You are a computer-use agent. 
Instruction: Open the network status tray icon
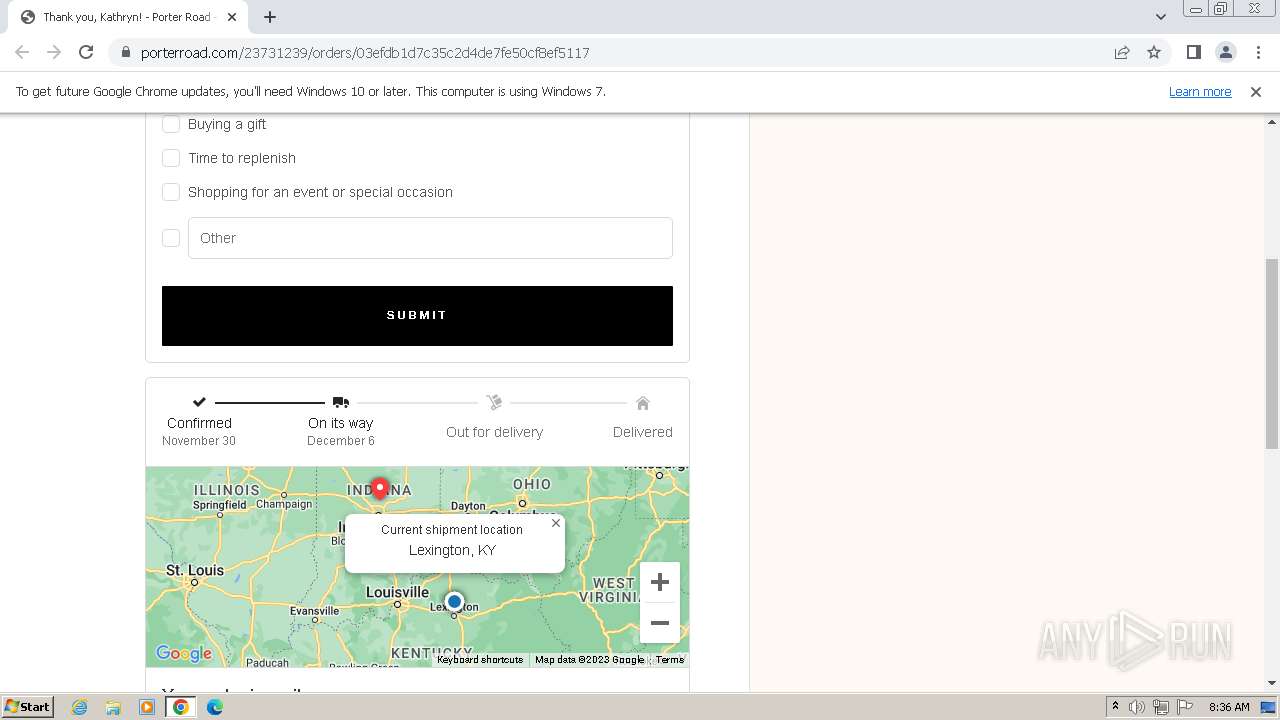pos(1161,707)
